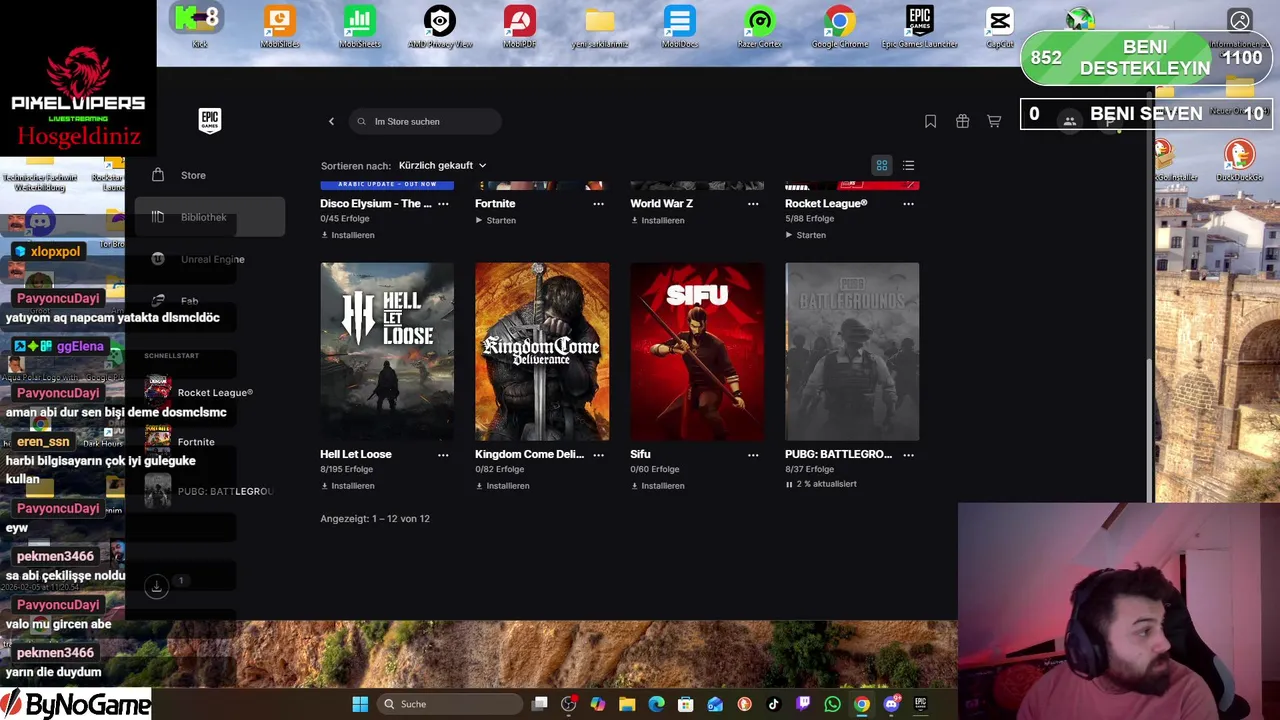Start Rocket League® via Starten
The width and height of the screenshot is (1280, 720).
coord(805,235)
